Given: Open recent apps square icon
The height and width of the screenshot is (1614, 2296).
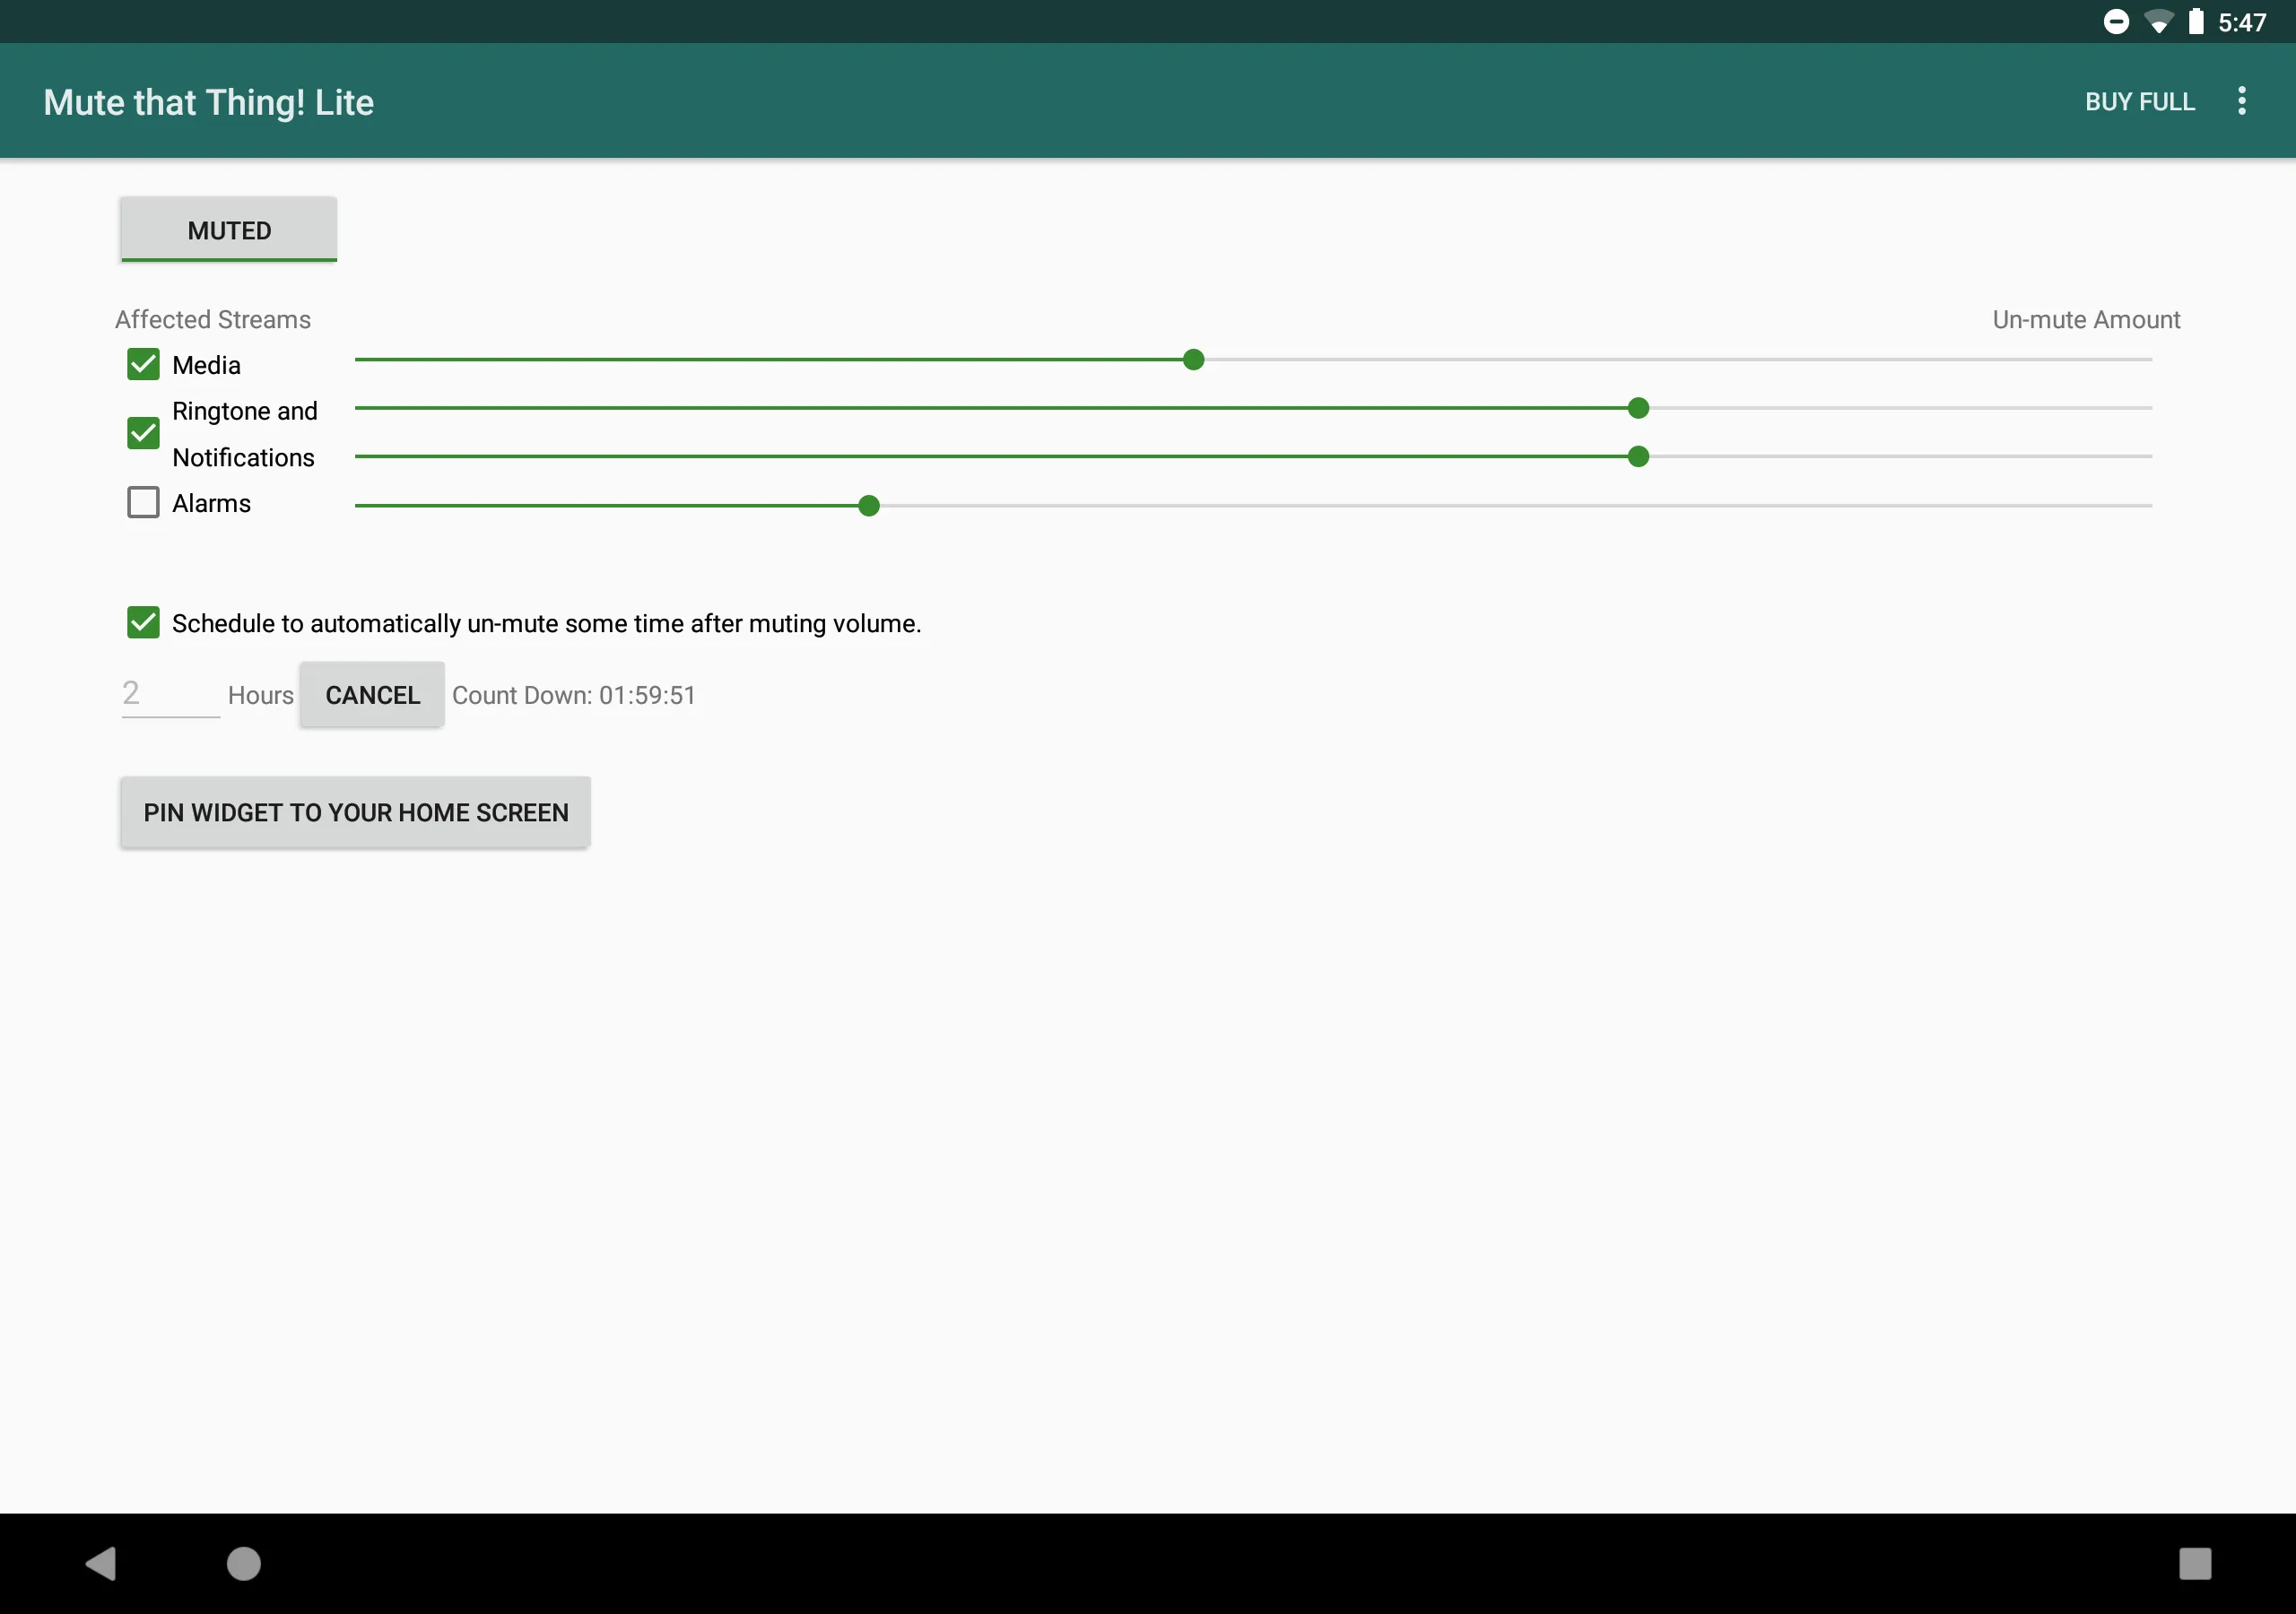Looking at the screenshot, I should [2194, 1563].
